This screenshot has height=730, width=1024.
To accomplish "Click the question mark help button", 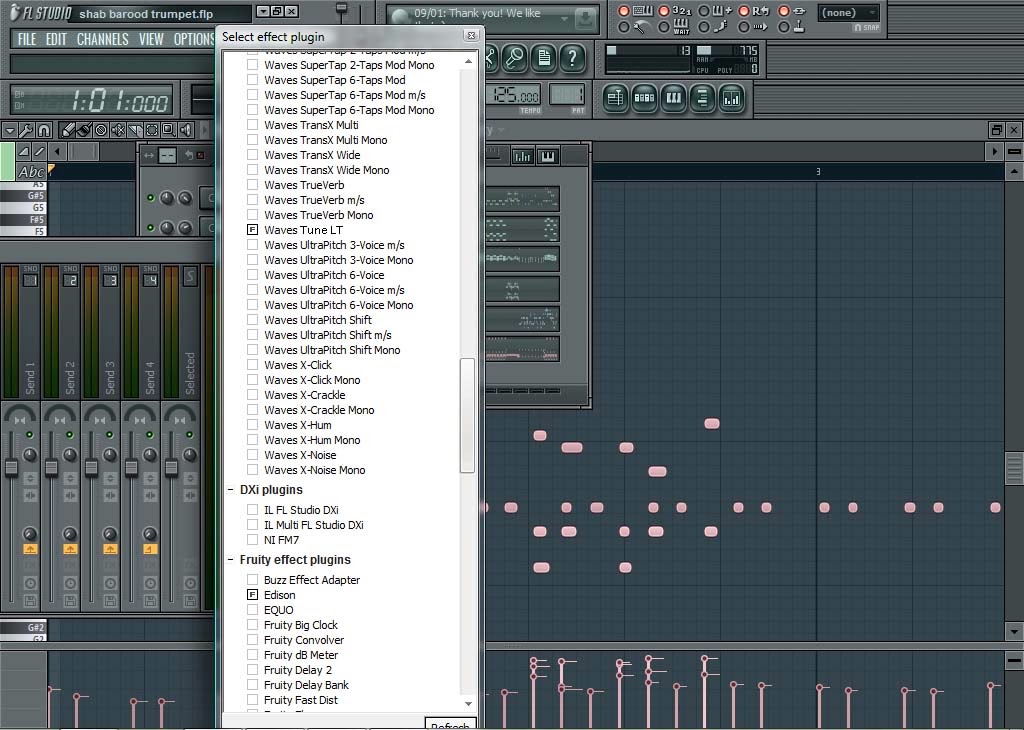I will 572,58.
